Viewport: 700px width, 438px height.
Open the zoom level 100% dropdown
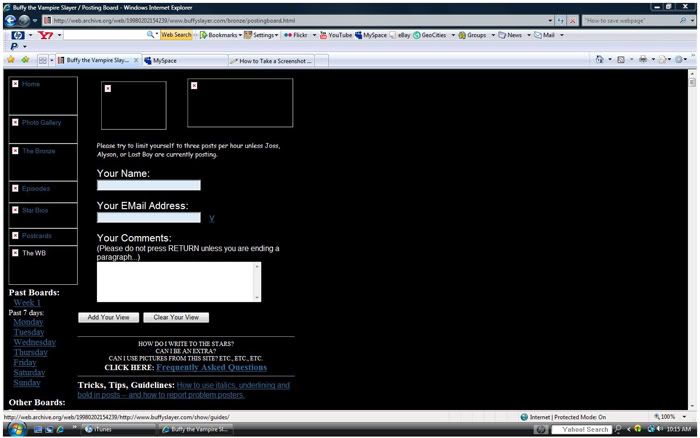tap(684, 417)
